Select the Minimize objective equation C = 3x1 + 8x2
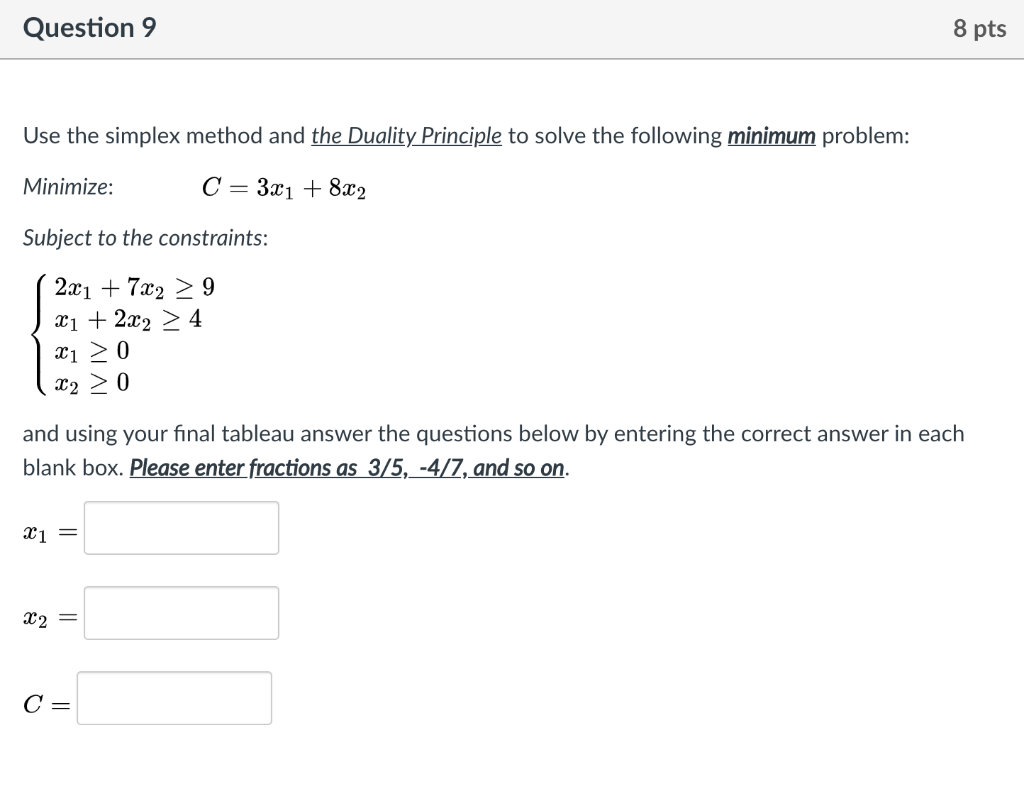Screen dimensions: 1024x806 [x=283, y=186]
